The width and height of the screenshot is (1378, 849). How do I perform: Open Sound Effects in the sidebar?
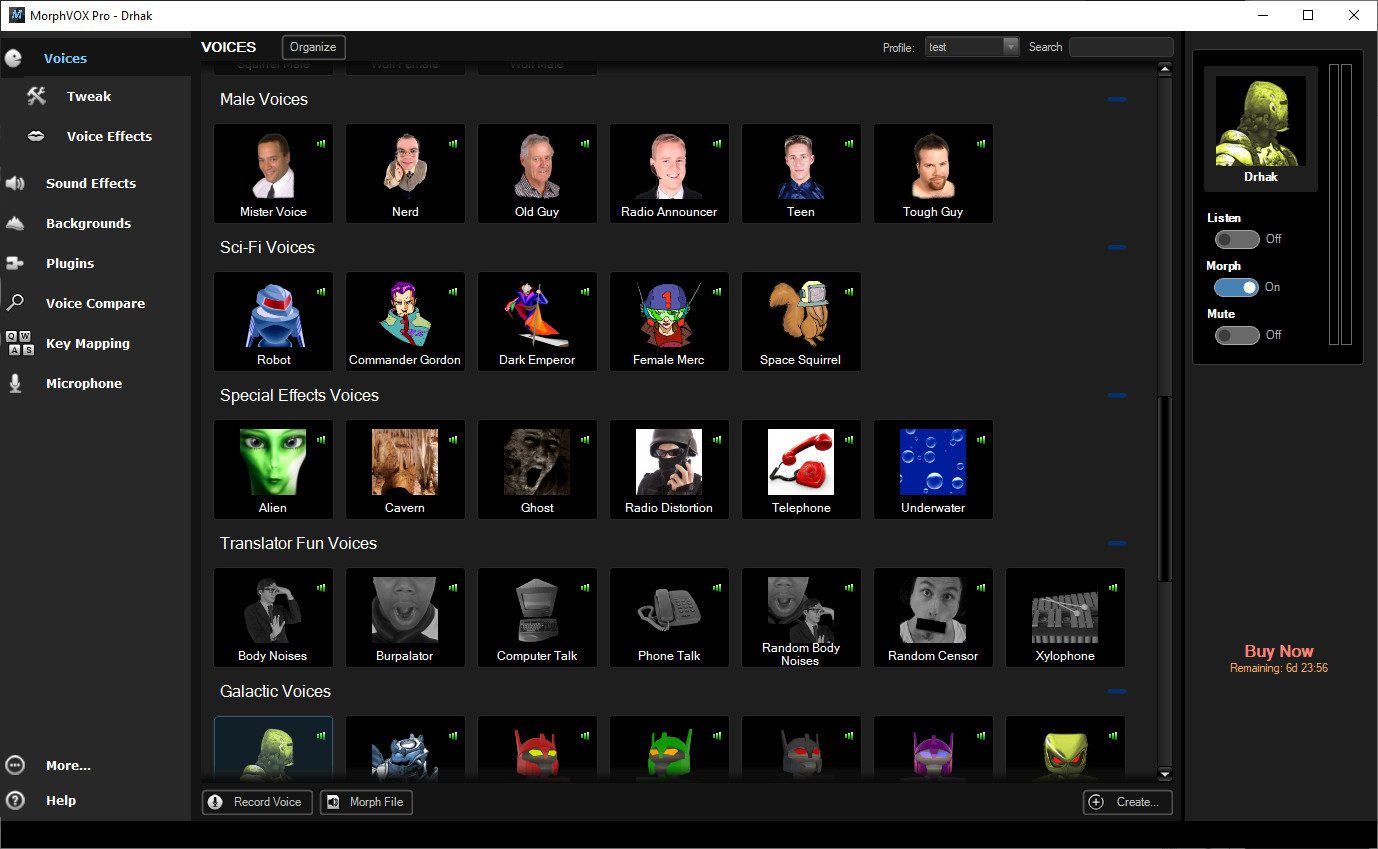90,184
